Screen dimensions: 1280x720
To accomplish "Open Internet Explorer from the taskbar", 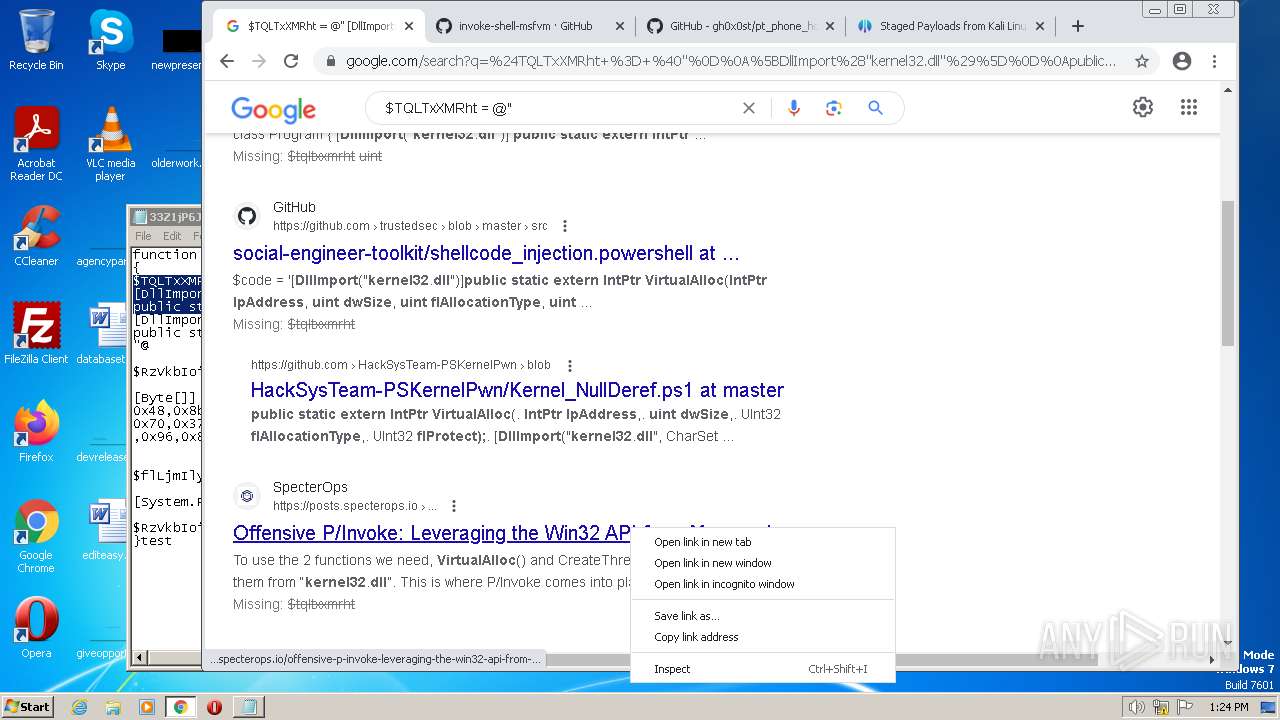I will [80, 707].
